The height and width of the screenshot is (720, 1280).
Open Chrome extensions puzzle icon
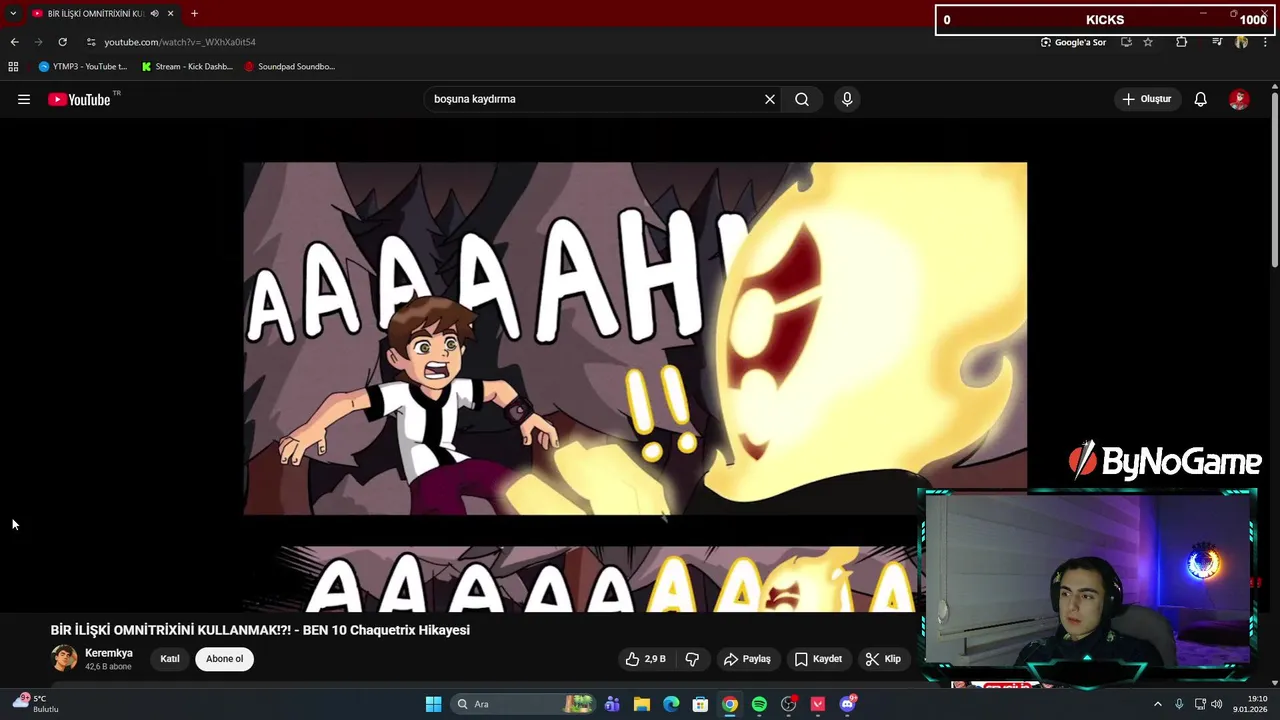(x=1181, y=42)
